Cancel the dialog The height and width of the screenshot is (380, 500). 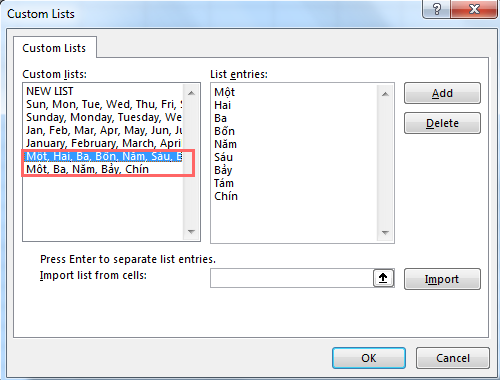(x=453, y=358)
